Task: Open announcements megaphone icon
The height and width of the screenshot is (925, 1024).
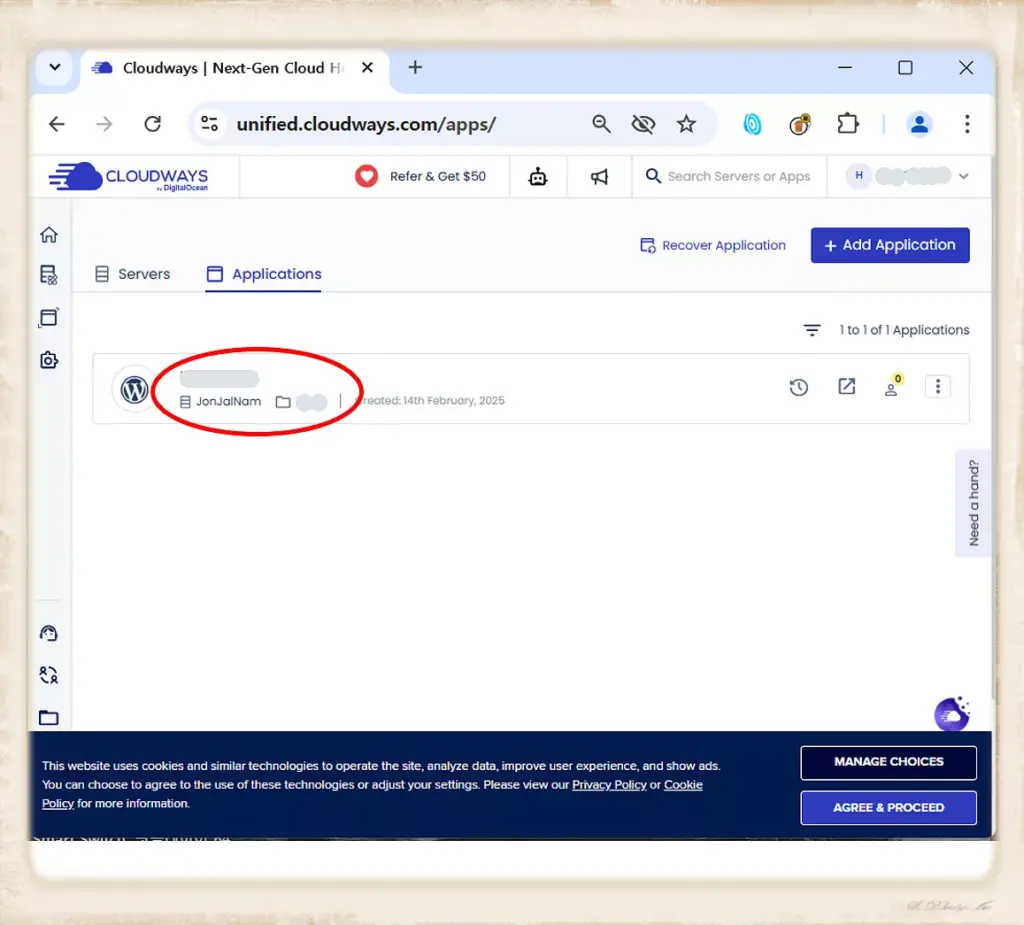Action: tap(599, 177)
